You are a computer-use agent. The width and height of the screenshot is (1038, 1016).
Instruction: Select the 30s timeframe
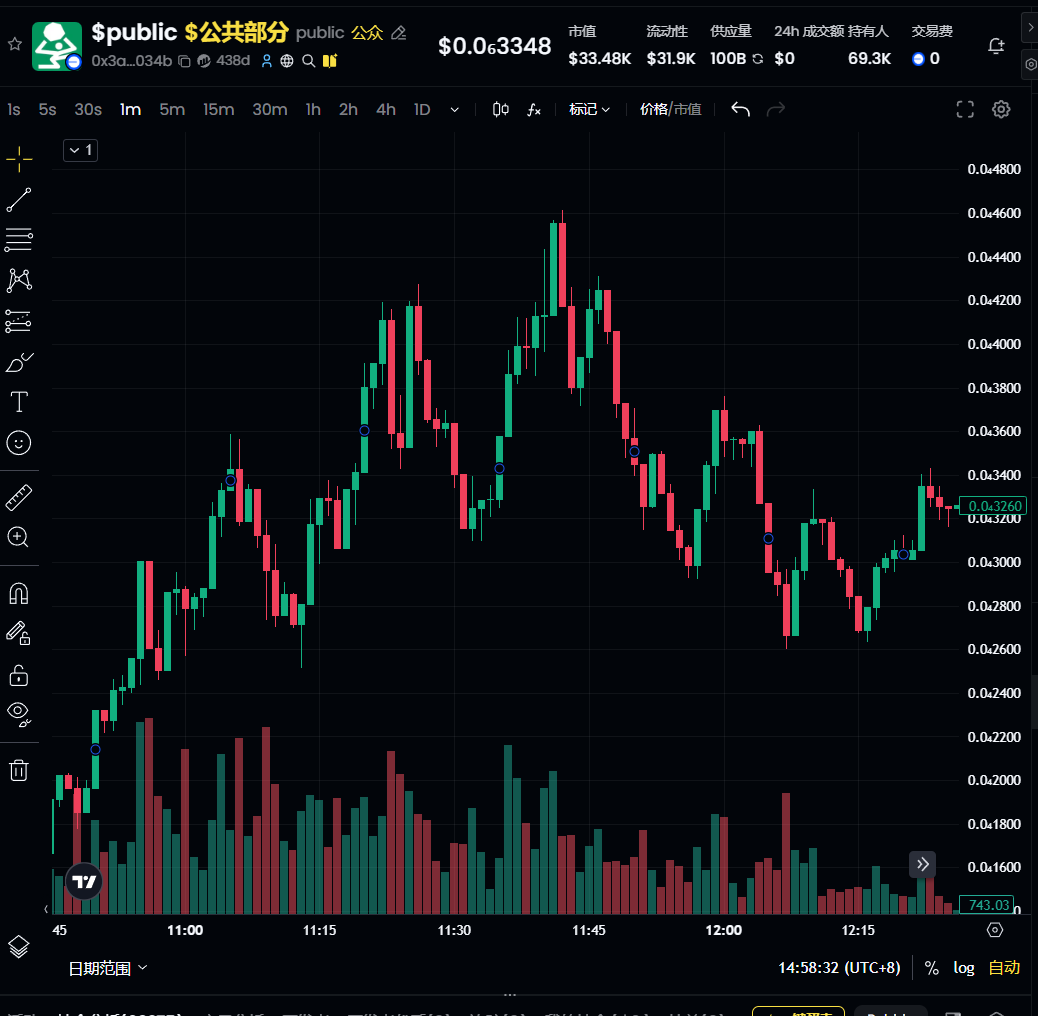88,109
